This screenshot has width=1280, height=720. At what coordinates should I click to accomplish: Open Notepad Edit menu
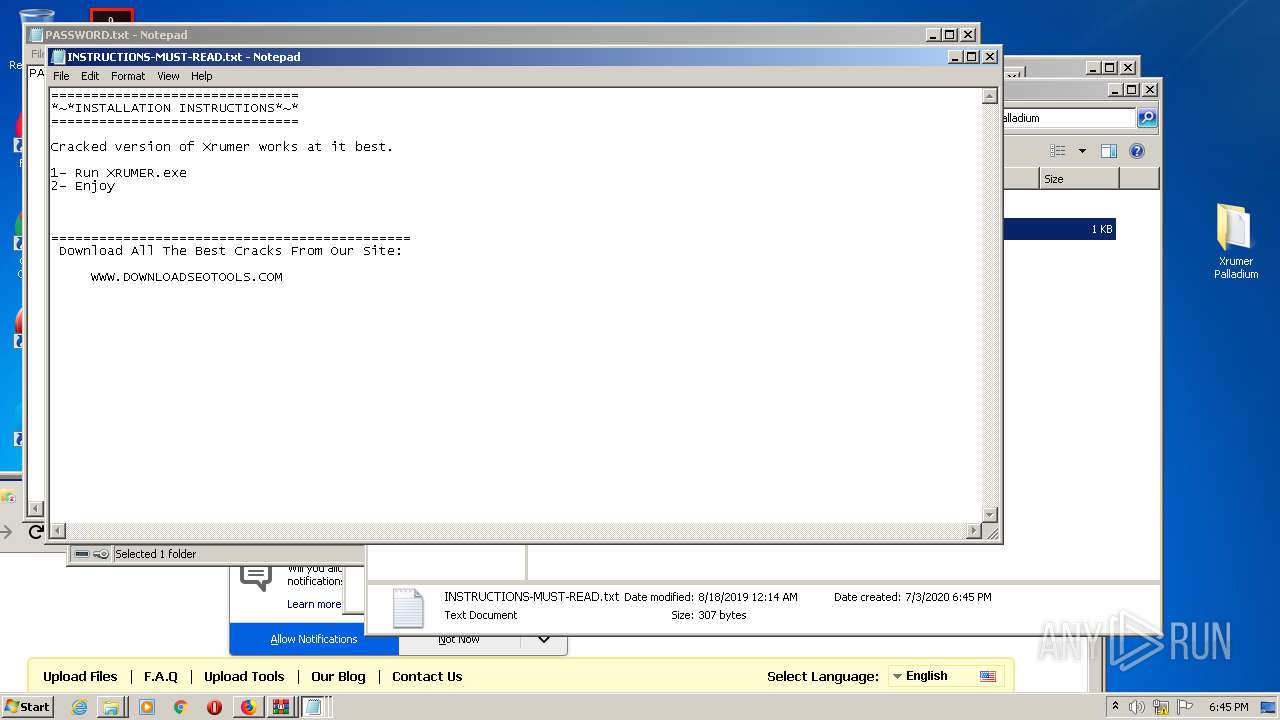coord(90,76)
